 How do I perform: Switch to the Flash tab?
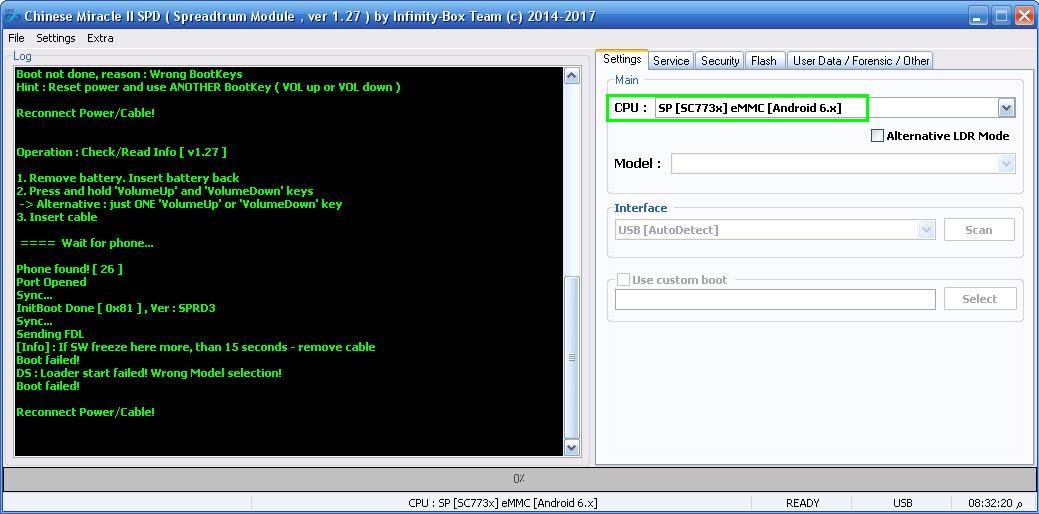[x=764, y=60]
